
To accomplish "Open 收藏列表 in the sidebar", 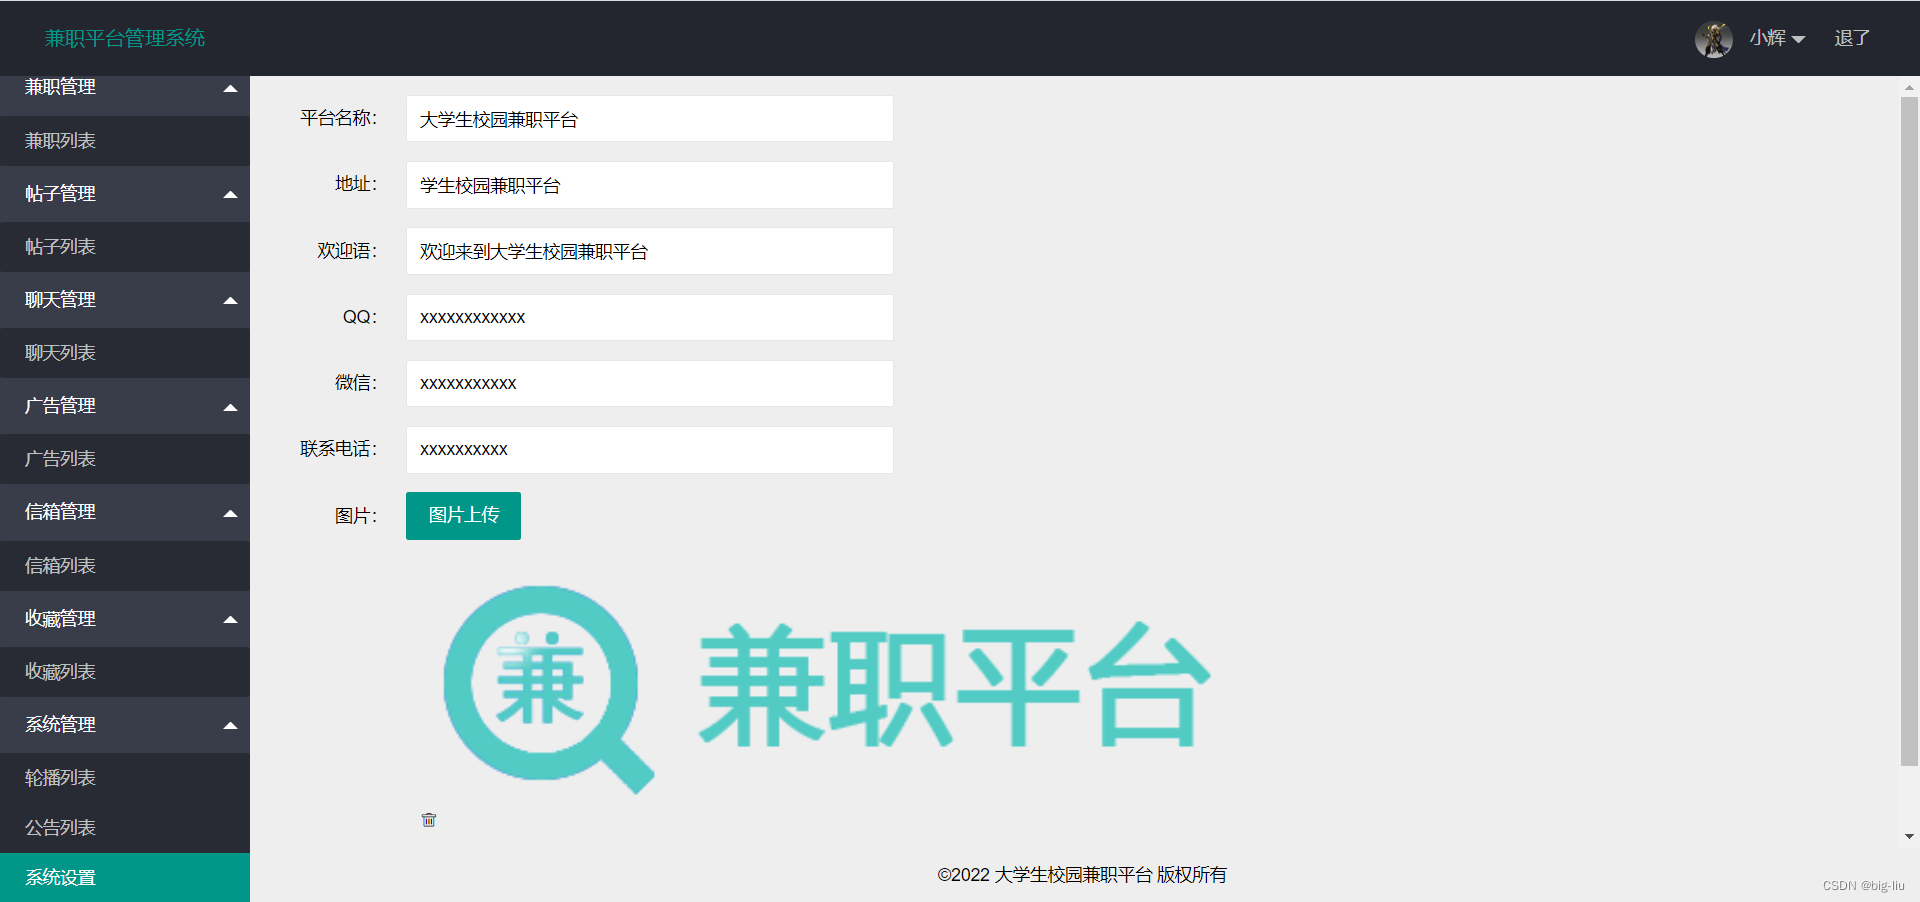I will click(125, 672).
